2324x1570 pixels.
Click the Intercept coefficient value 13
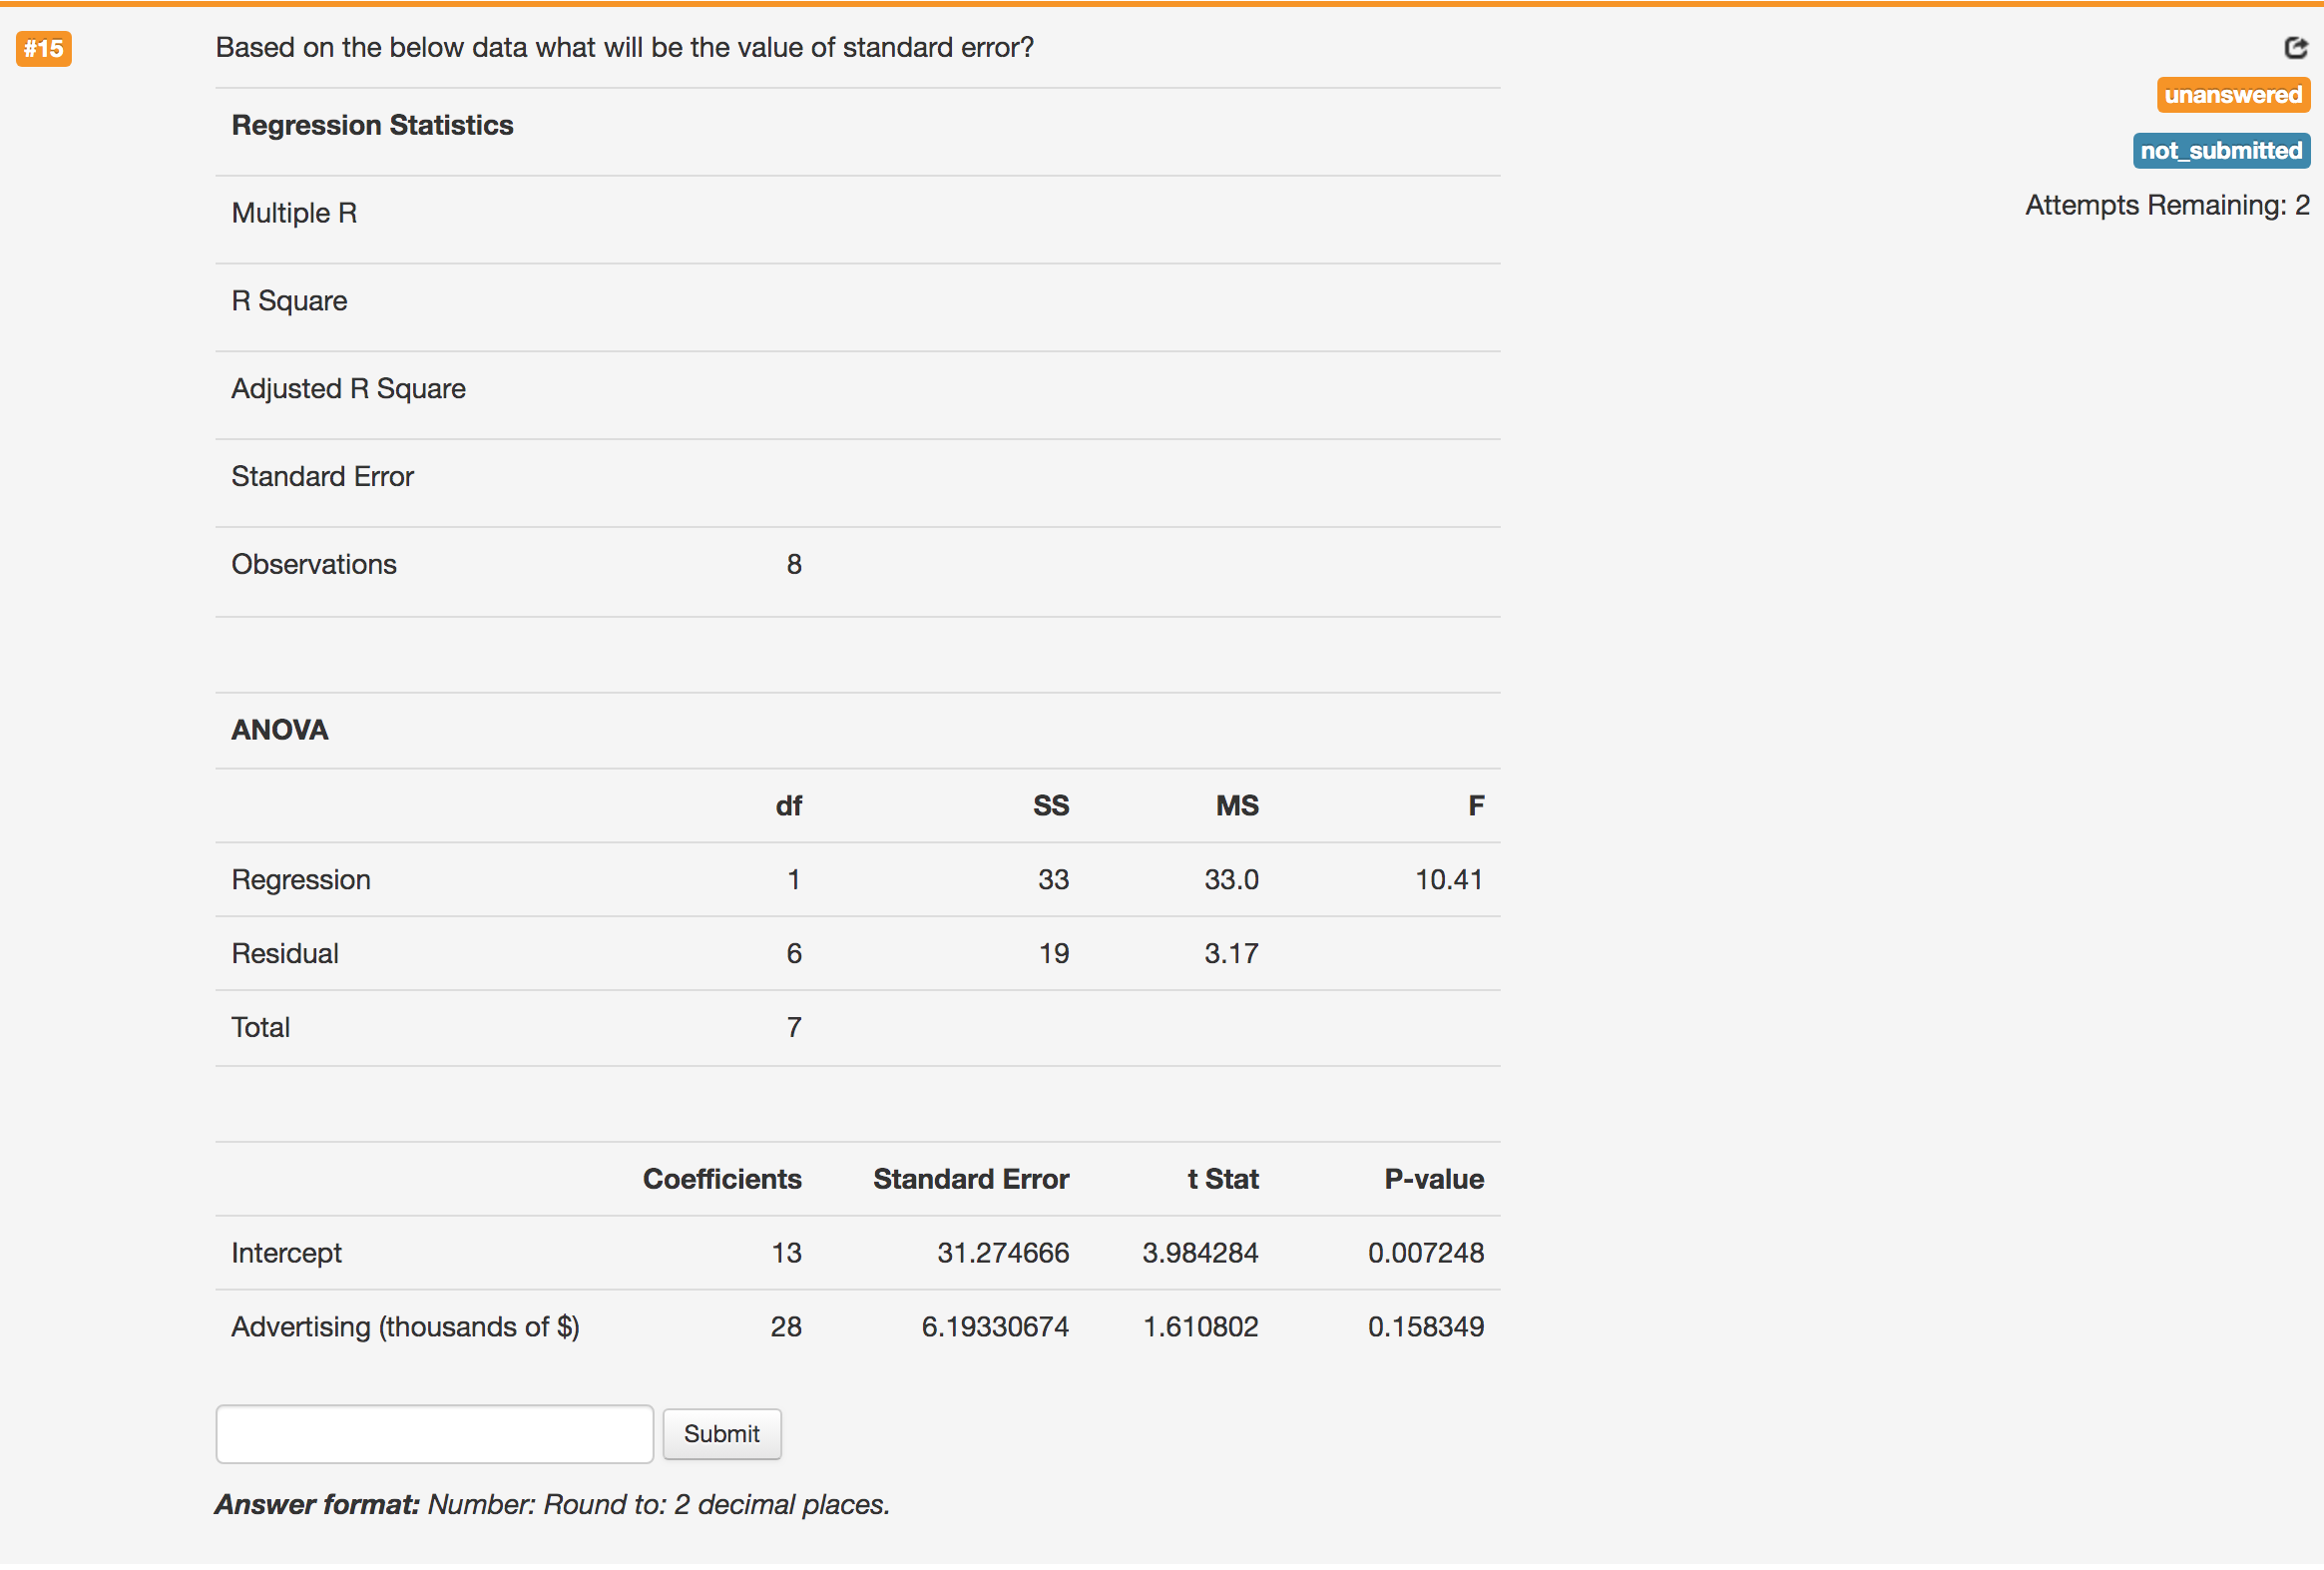point(788,1252)
